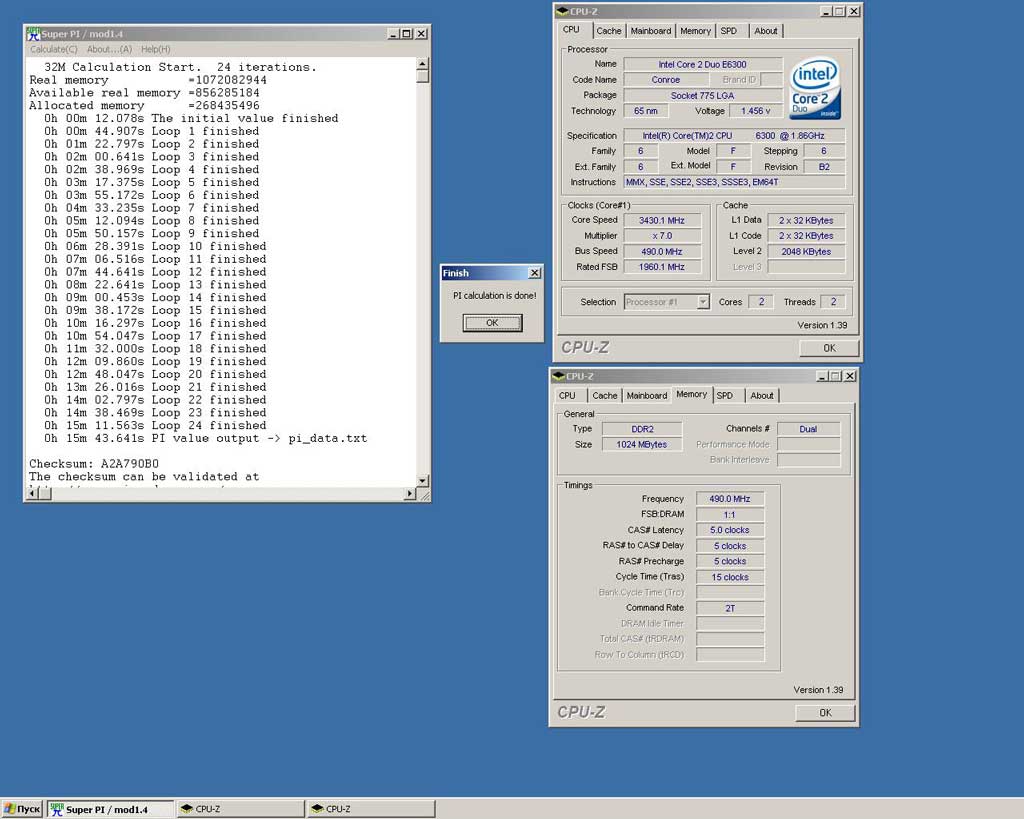Click Code Name value Conroe

[665, 80]
